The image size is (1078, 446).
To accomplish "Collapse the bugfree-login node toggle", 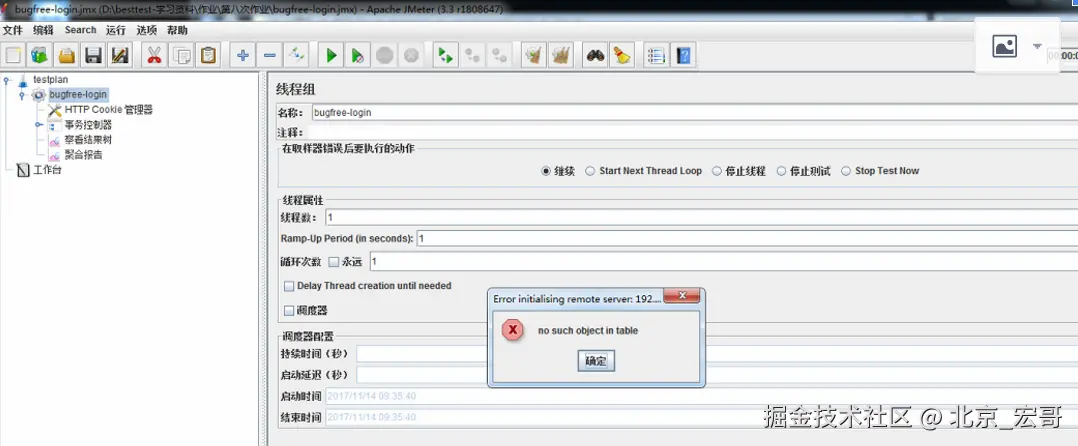I will 22,95.
